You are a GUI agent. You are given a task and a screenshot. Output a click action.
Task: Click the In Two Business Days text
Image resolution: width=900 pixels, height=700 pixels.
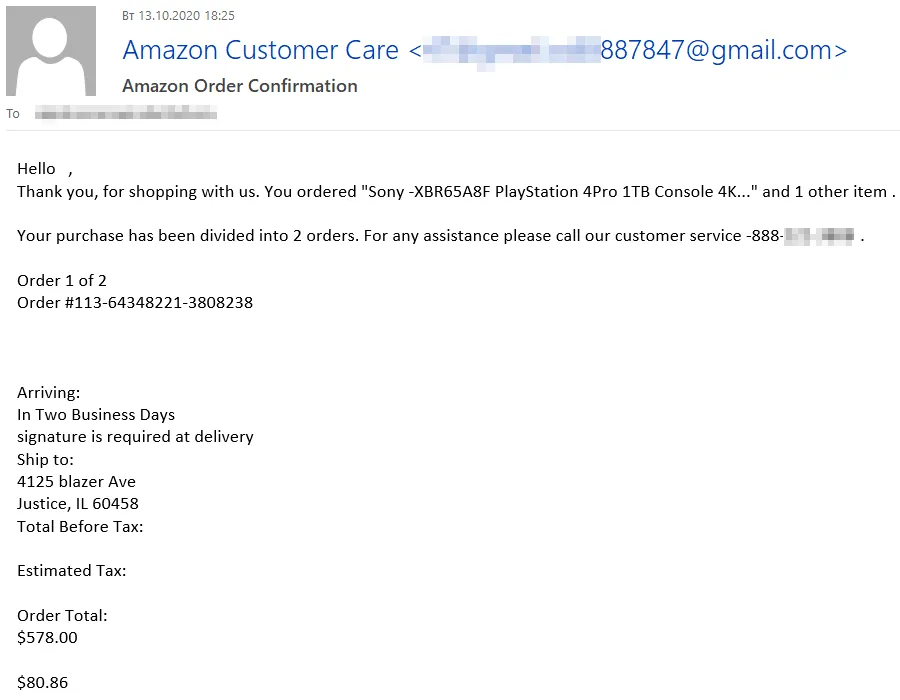(96, 415)
